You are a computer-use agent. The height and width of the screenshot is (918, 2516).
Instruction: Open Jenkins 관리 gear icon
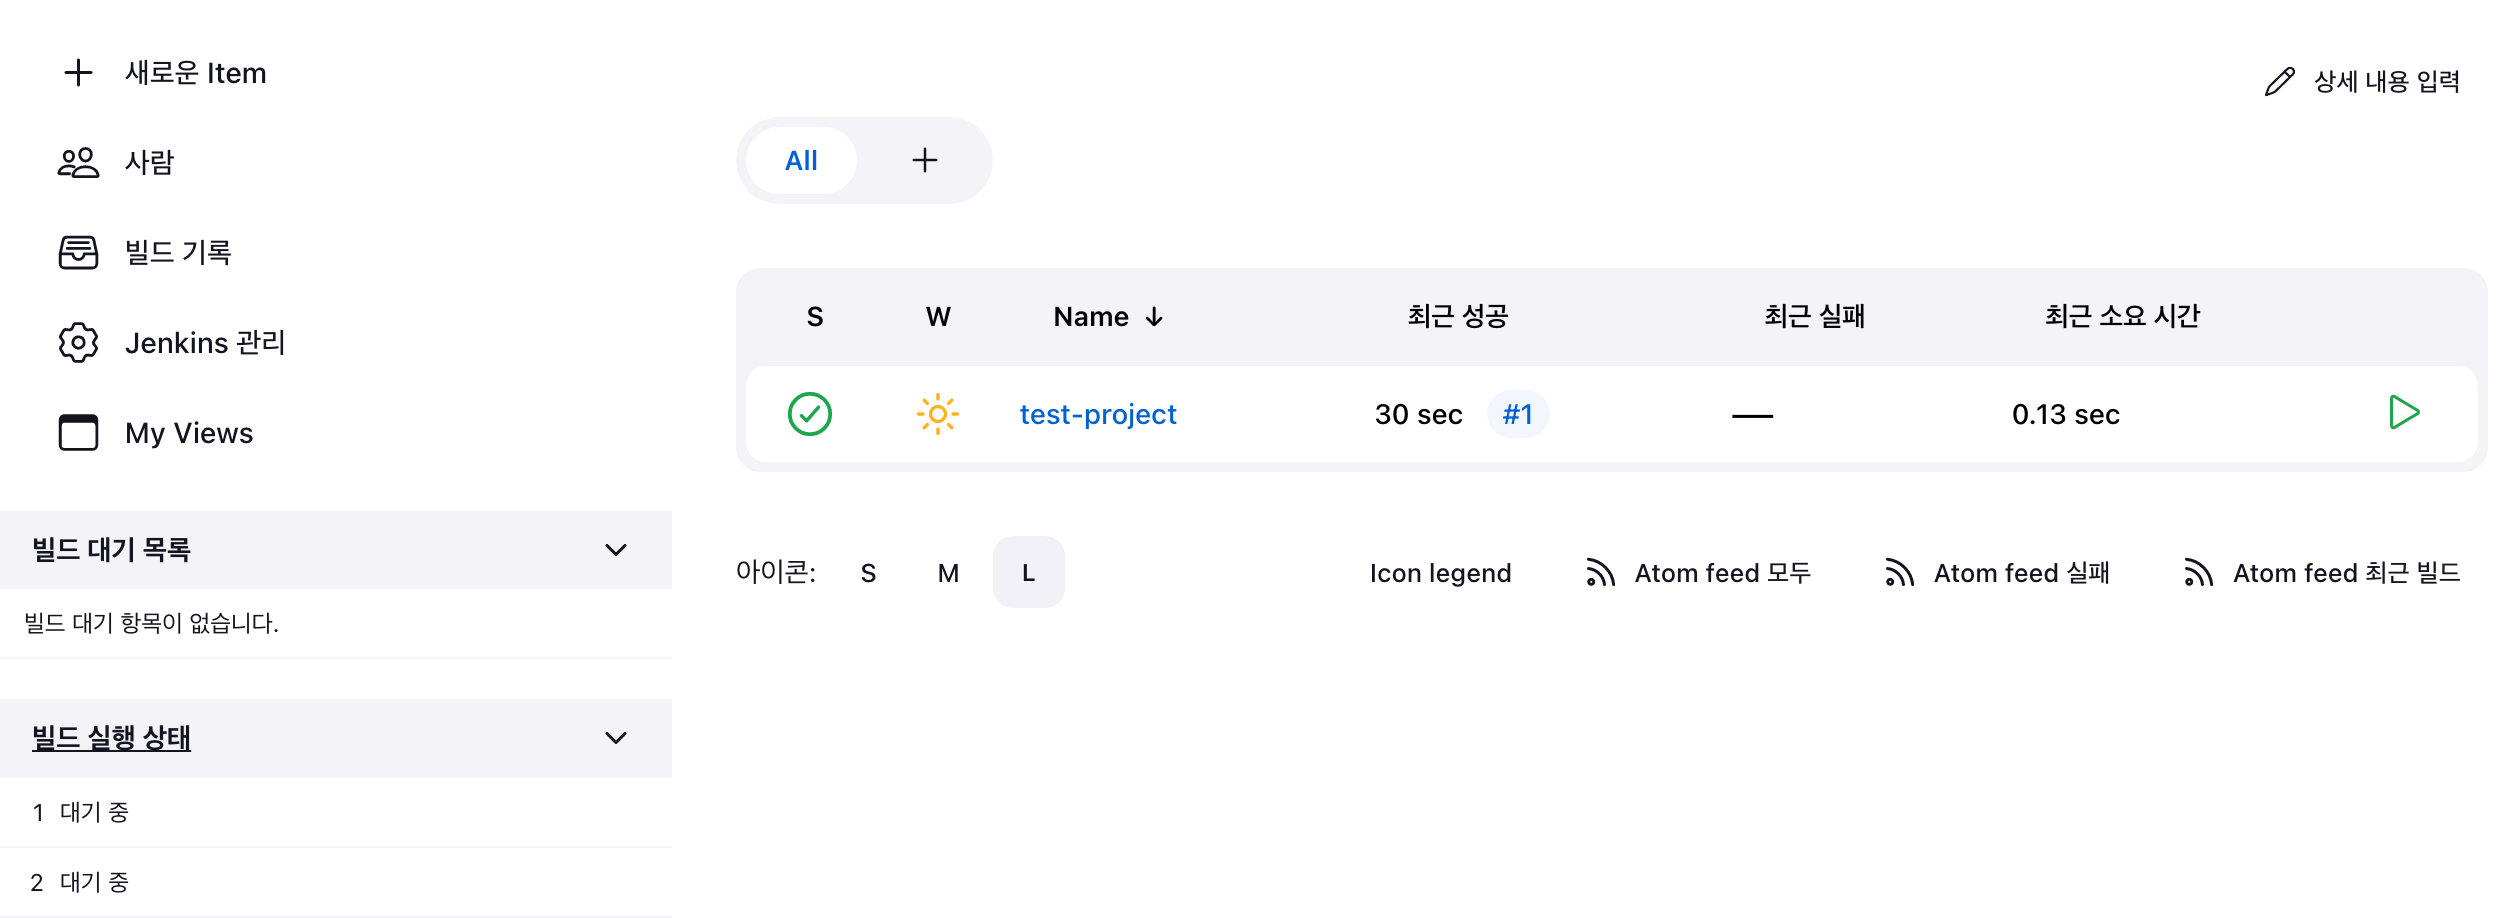tap(78, 343)
